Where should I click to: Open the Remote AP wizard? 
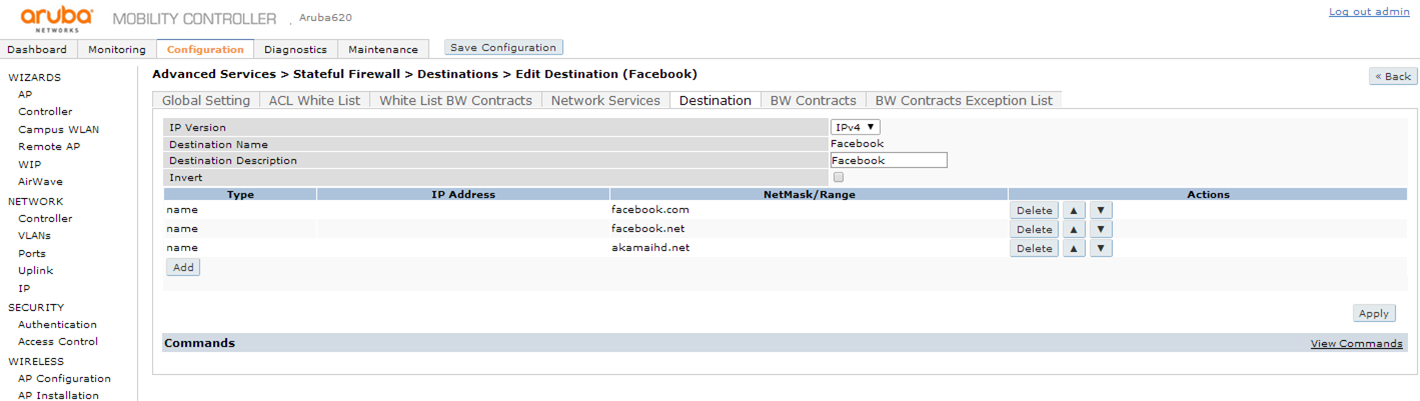click(49, 146)
